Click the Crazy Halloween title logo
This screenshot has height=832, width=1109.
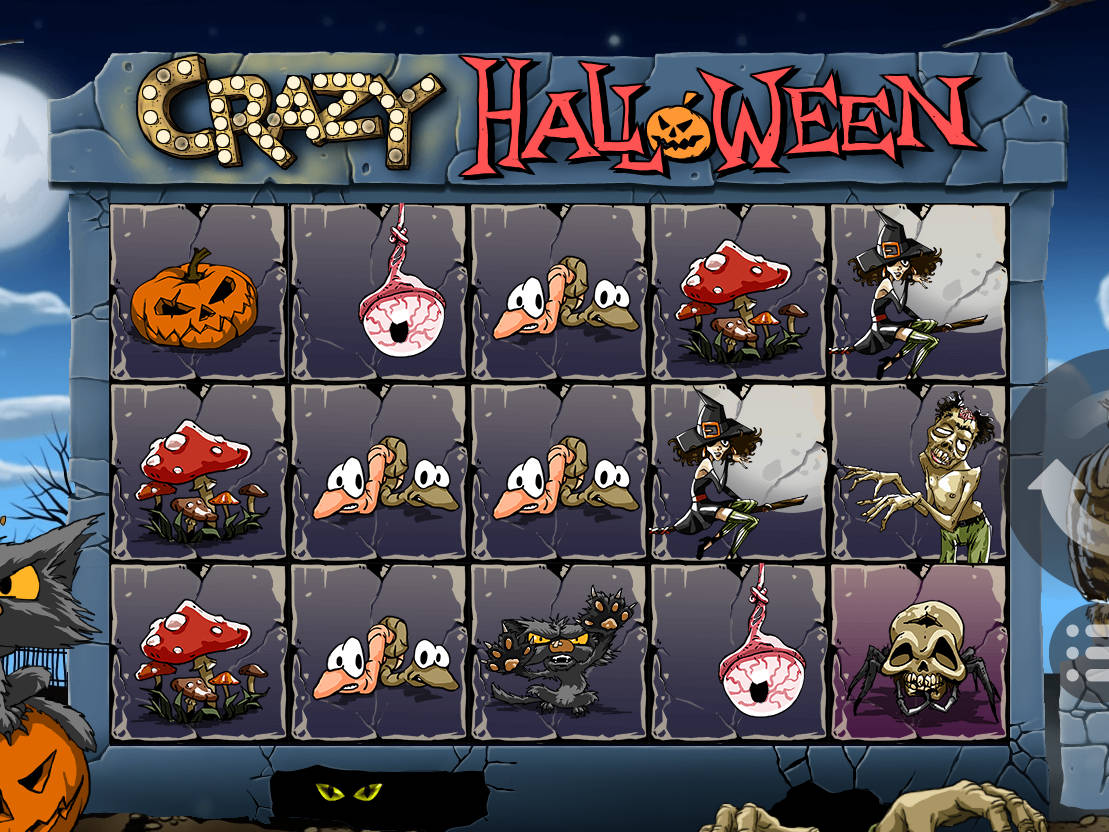559,115
